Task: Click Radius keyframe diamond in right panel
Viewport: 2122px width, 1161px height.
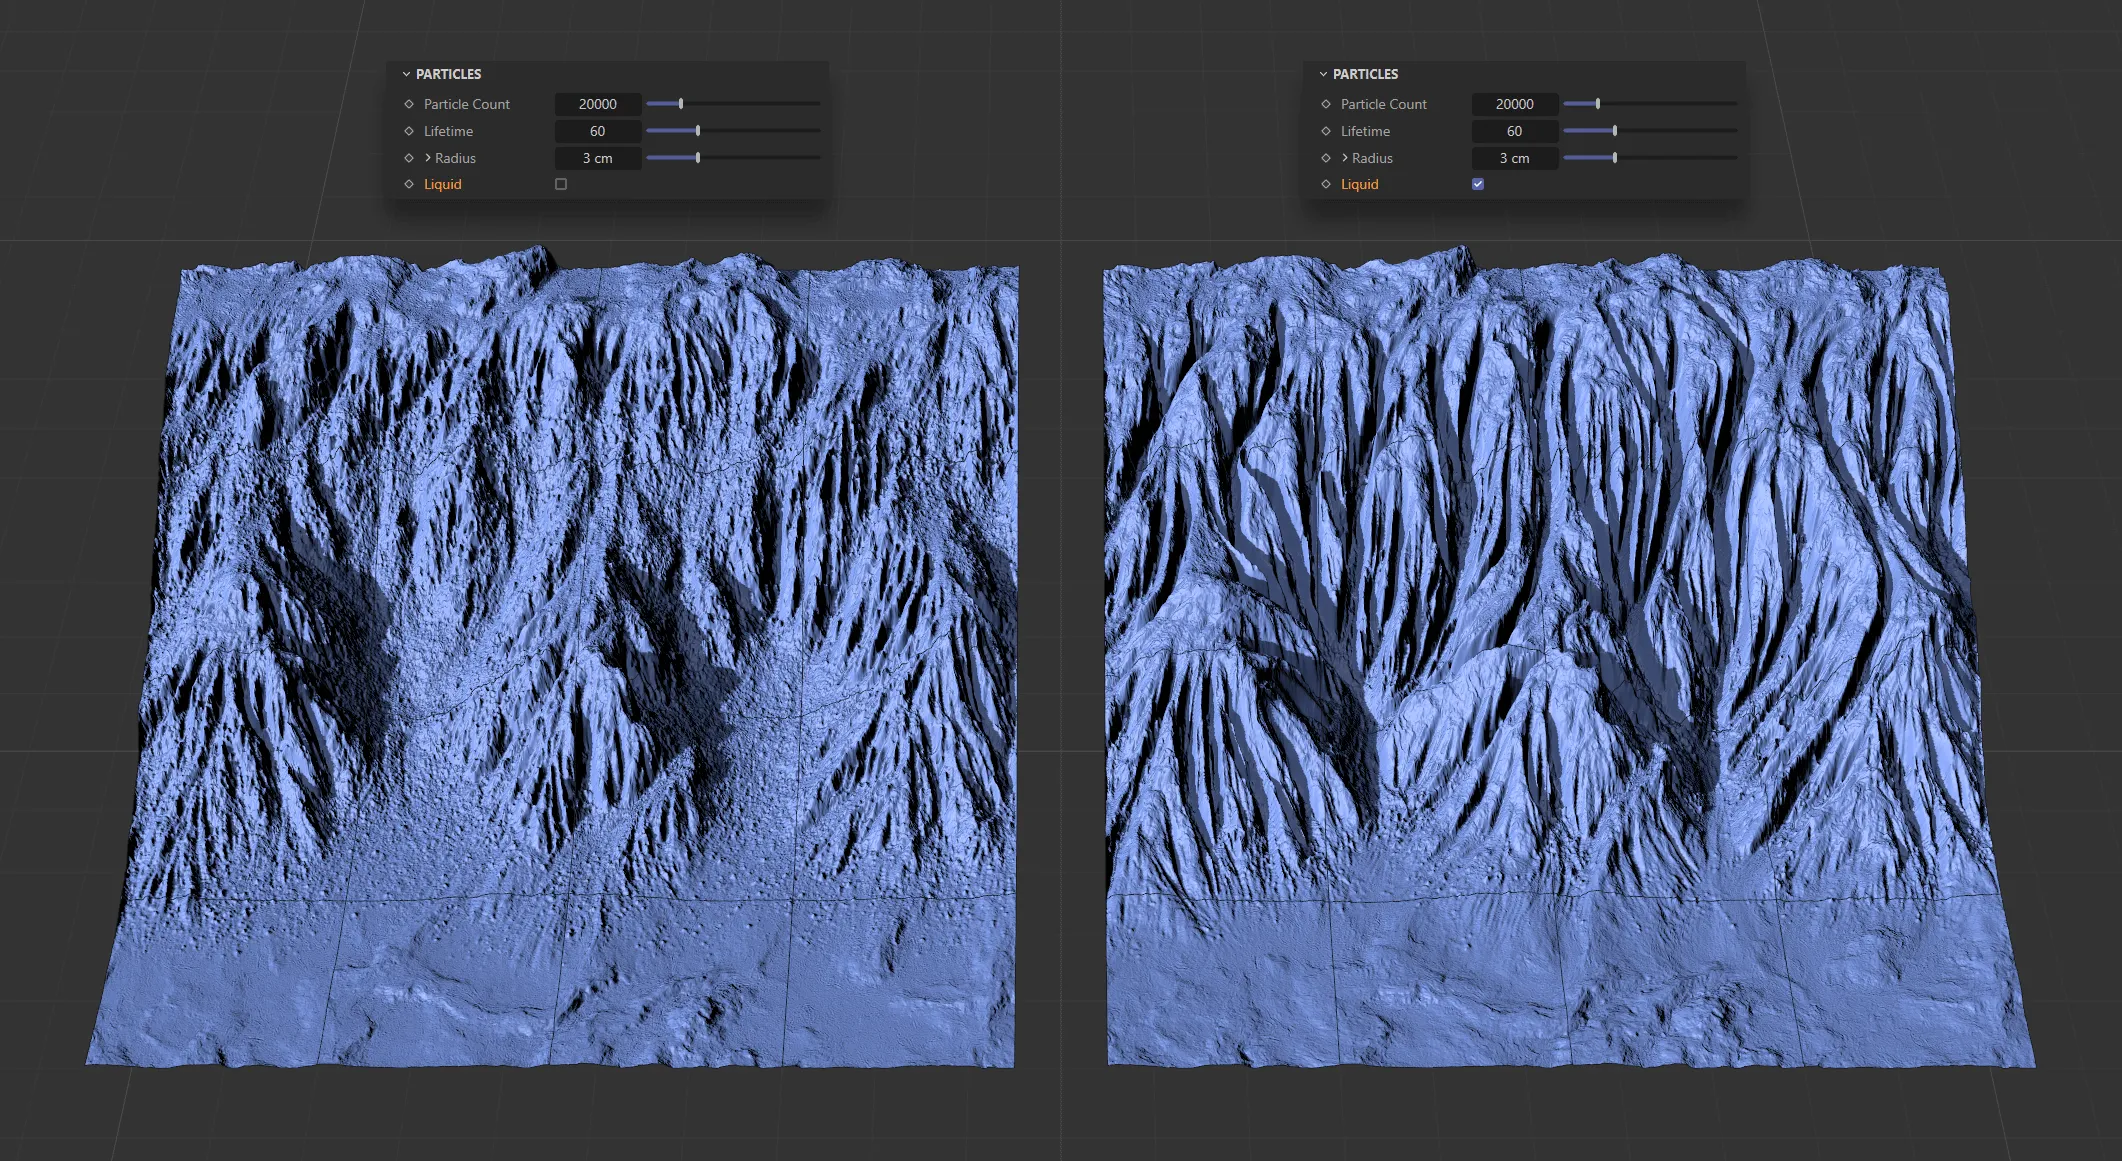Action: tap(1326, 158)
